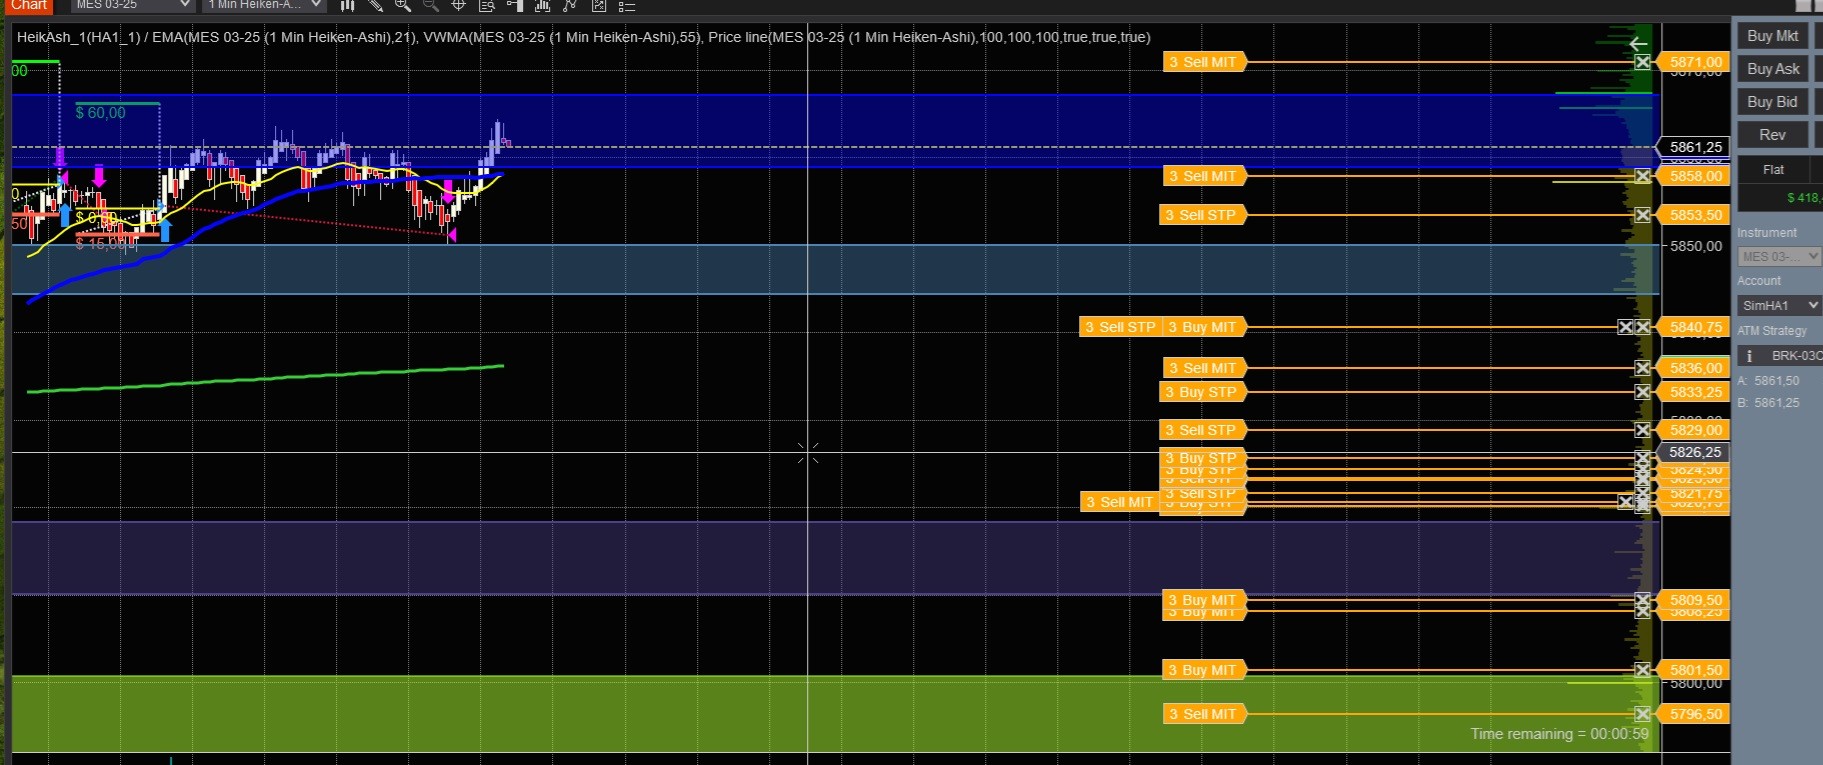
Task: Click the Rev button
Action: (x=1773, y=135)
